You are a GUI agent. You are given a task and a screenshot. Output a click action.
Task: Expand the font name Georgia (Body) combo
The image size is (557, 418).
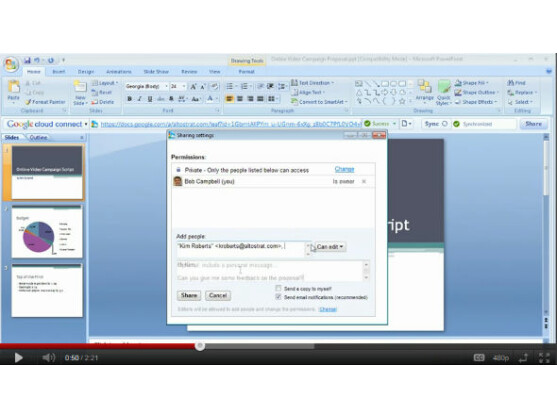(x=166, y=86)
